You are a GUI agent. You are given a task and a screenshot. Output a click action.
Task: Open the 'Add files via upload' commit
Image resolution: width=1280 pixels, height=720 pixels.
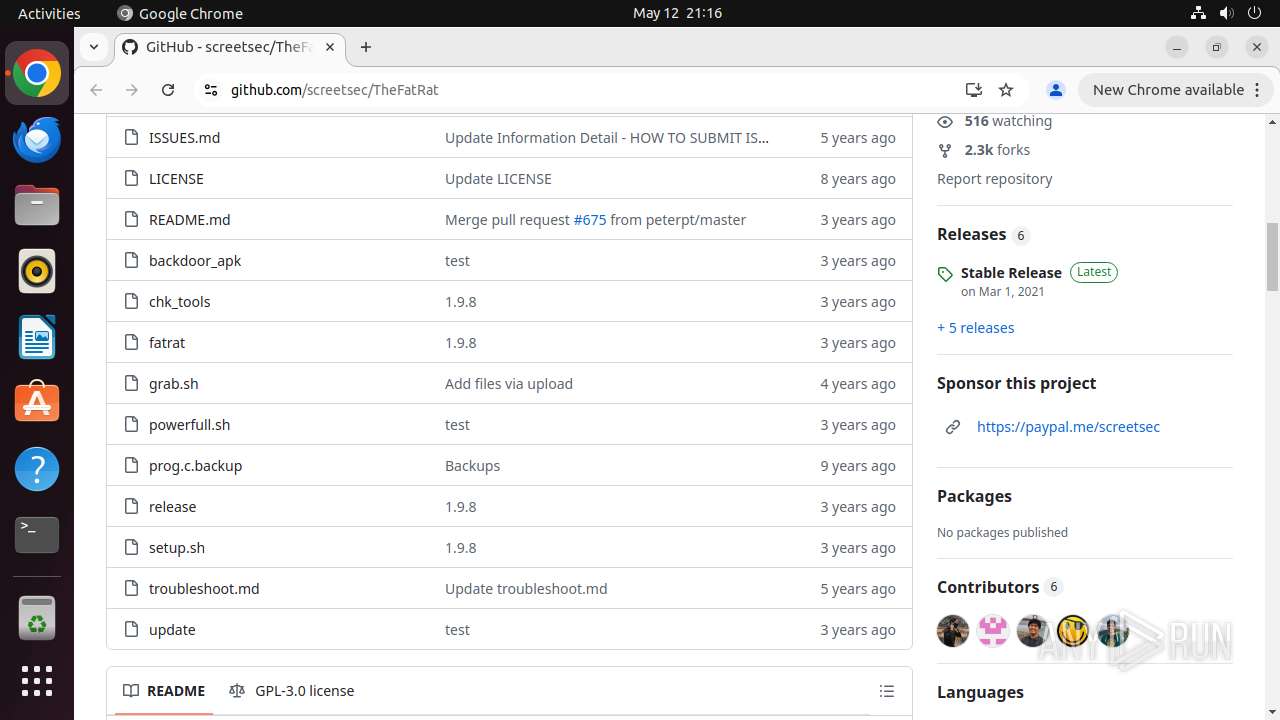point(509,384)
